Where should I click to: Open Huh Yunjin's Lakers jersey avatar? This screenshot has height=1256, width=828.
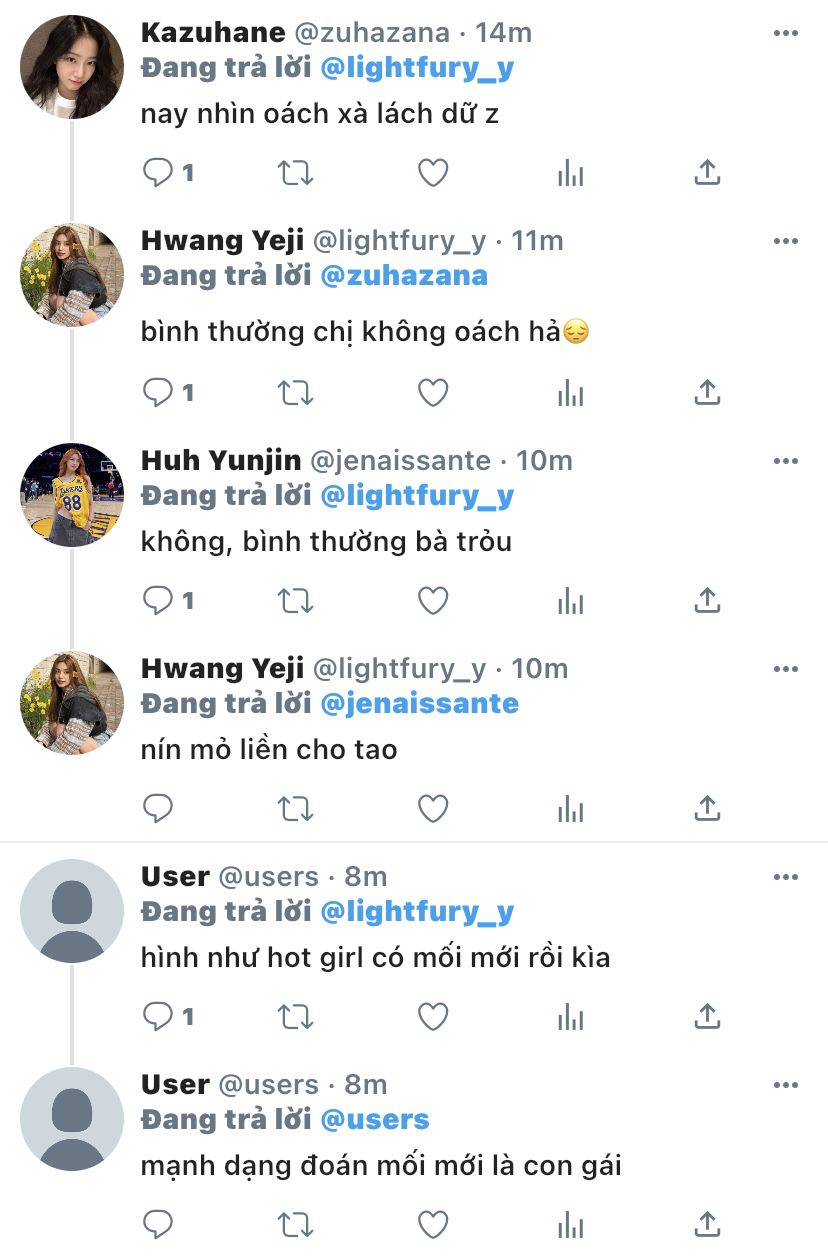[x=72, y=495]
